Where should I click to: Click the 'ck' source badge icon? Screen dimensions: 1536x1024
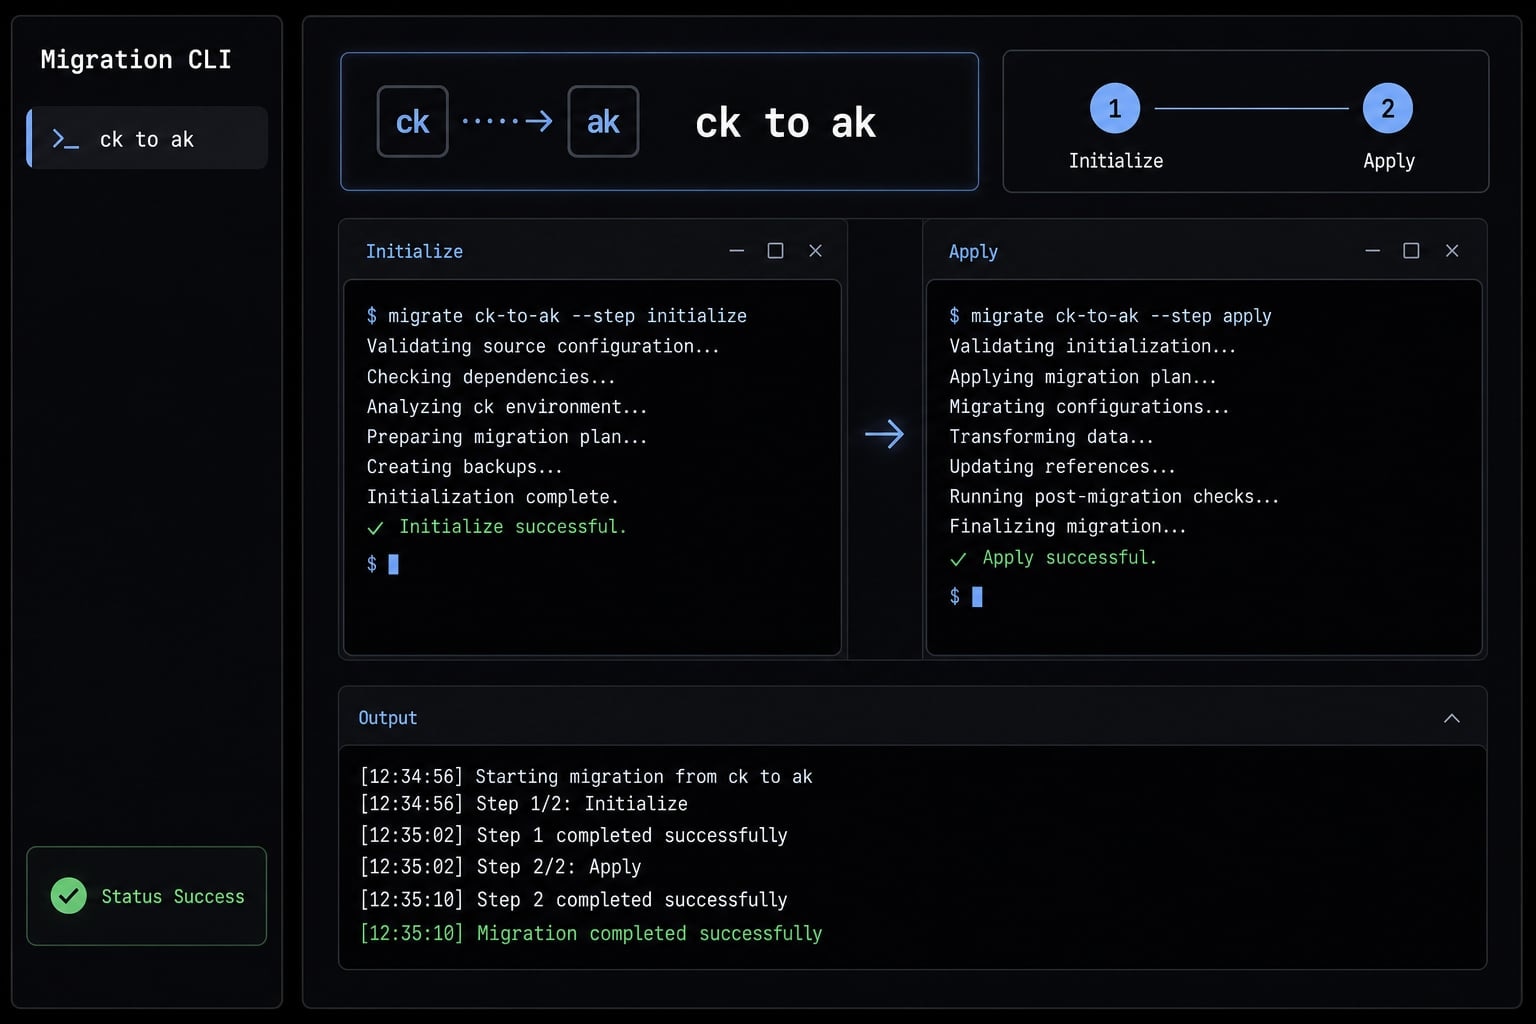(x=412, y=122)
